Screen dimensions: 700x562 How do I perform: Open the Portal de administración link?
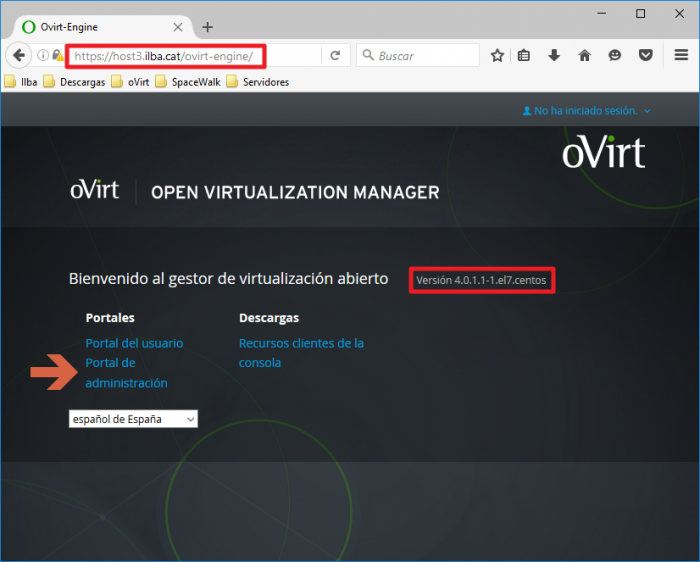pos(126,373)
